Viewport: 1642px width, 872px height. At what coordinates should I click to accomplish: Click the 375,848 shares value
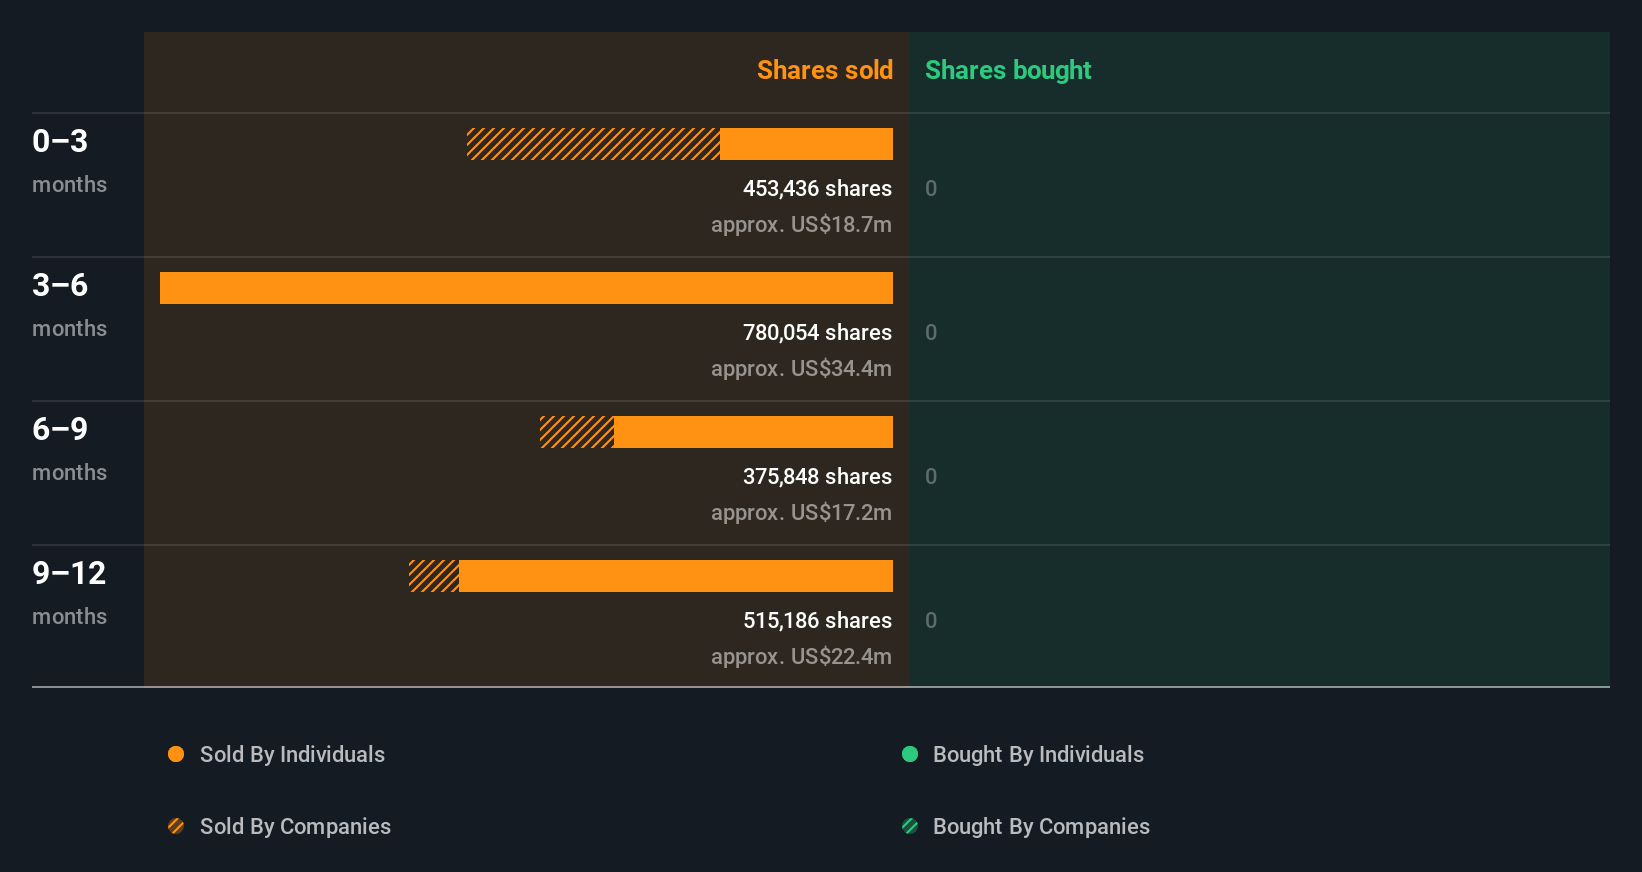click(817, 477)
